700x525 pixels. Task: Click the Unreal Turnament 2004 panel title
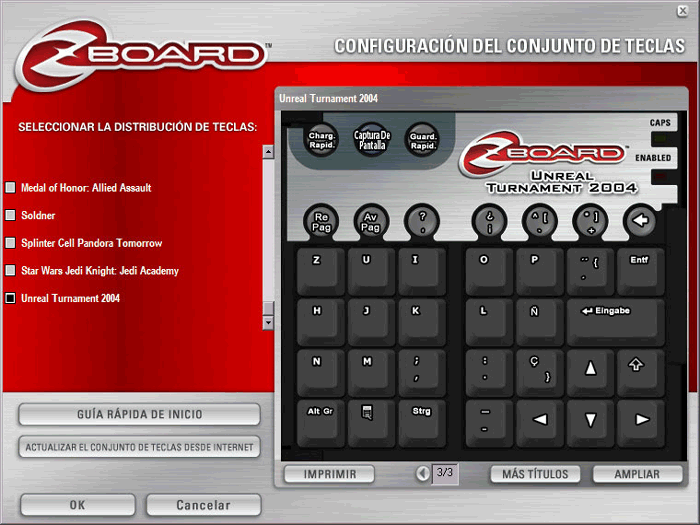pyautogui.click(x=328, y=98)
